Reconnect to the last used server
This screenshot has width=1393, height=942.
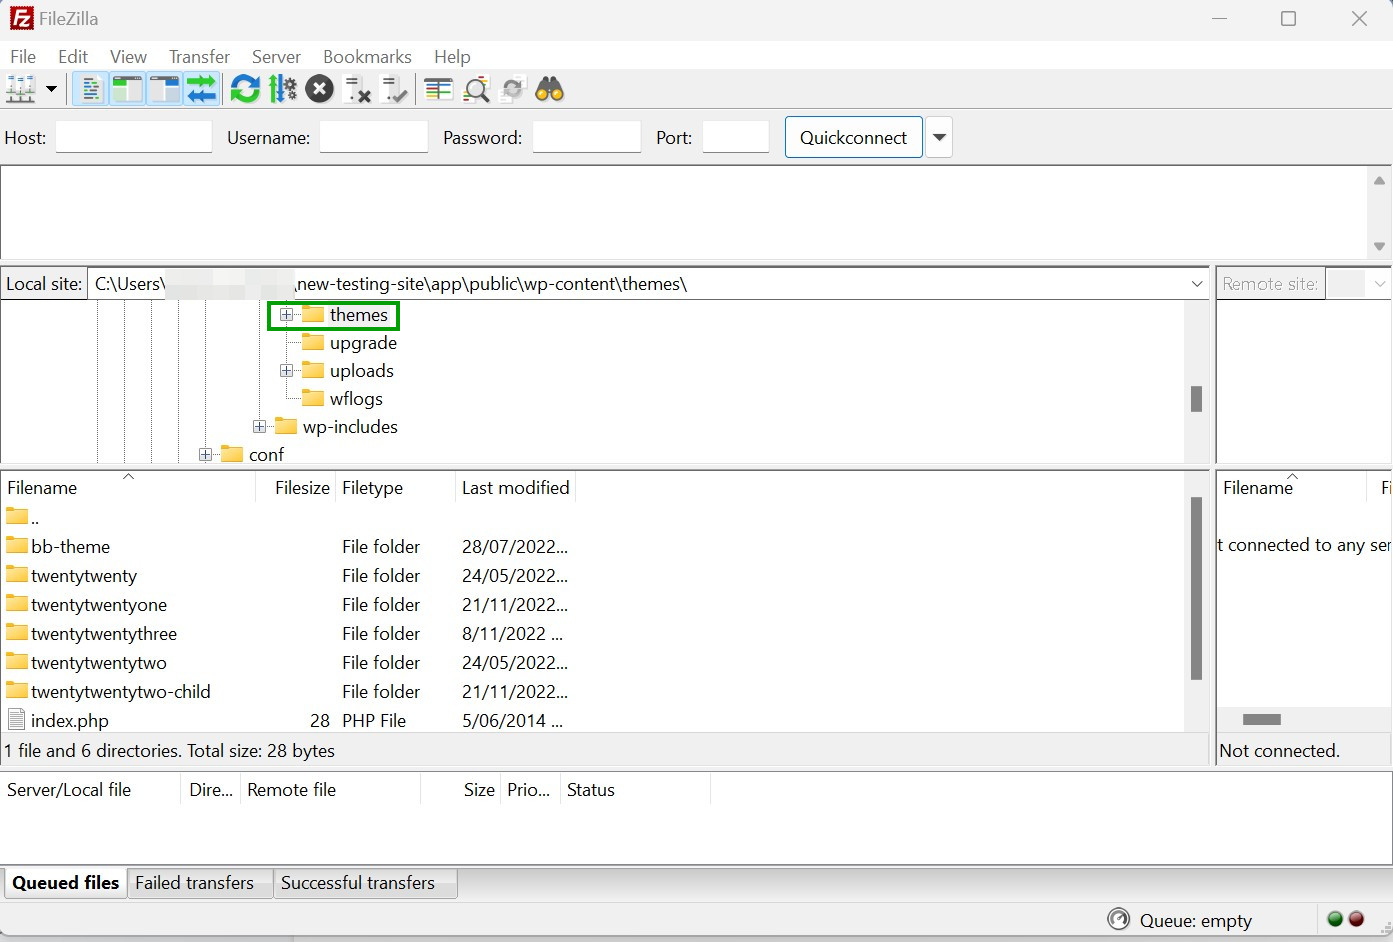(x=395, y=89)
